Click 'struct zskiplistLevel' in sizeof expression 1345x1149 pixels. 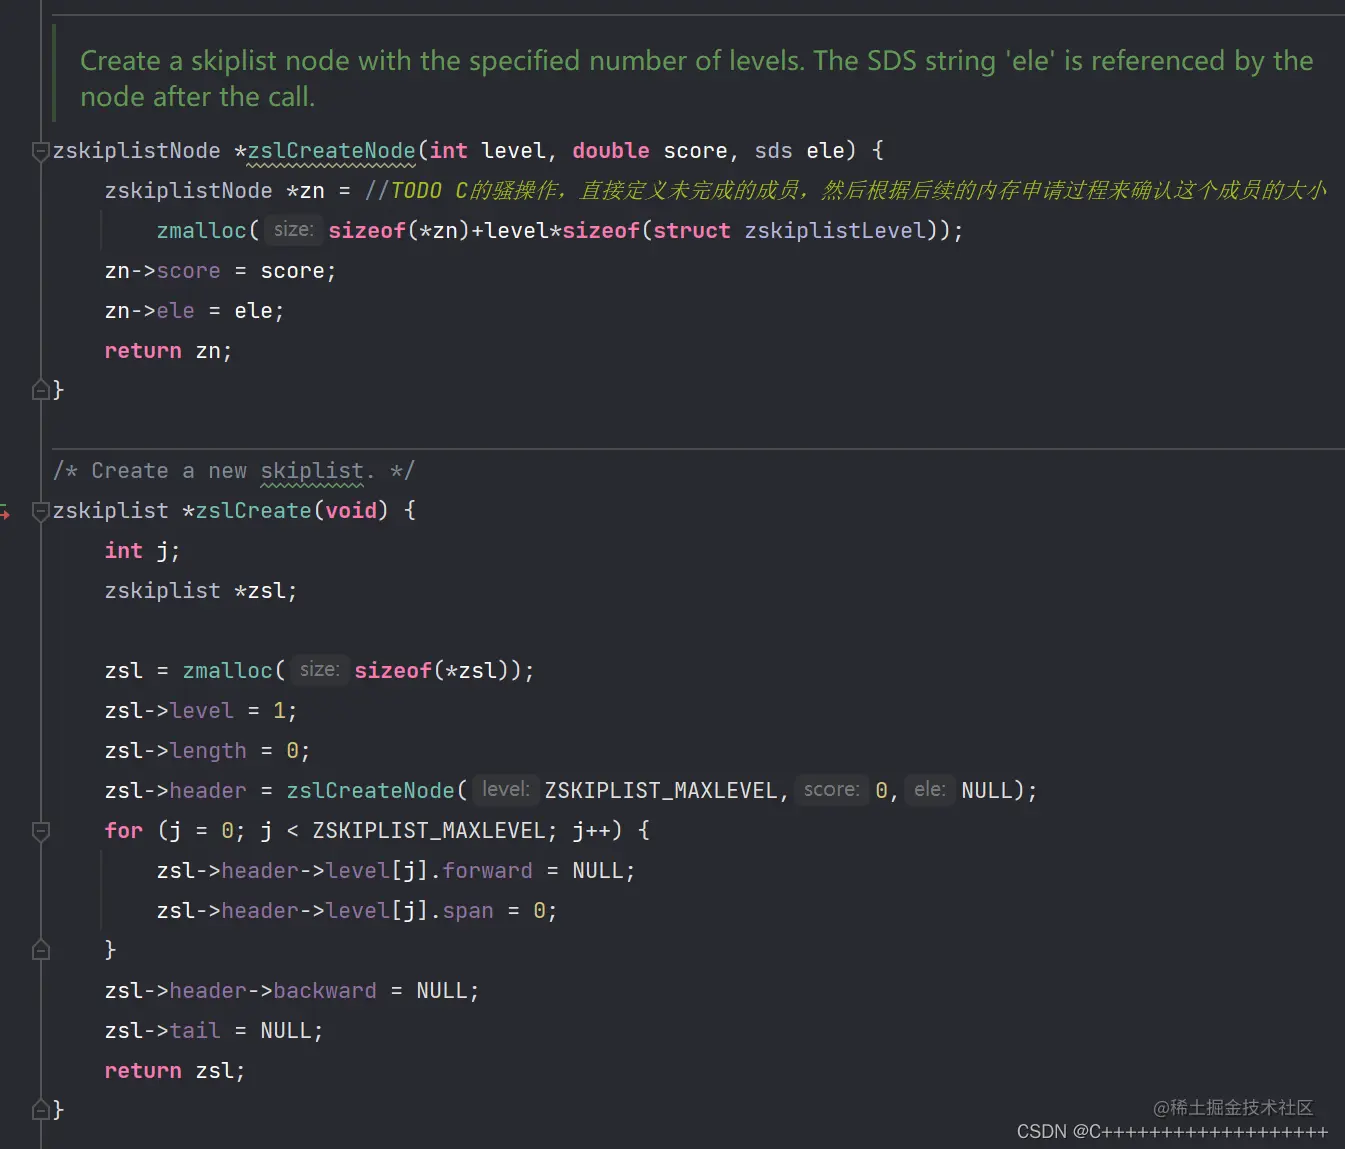[x=790, y=231]
